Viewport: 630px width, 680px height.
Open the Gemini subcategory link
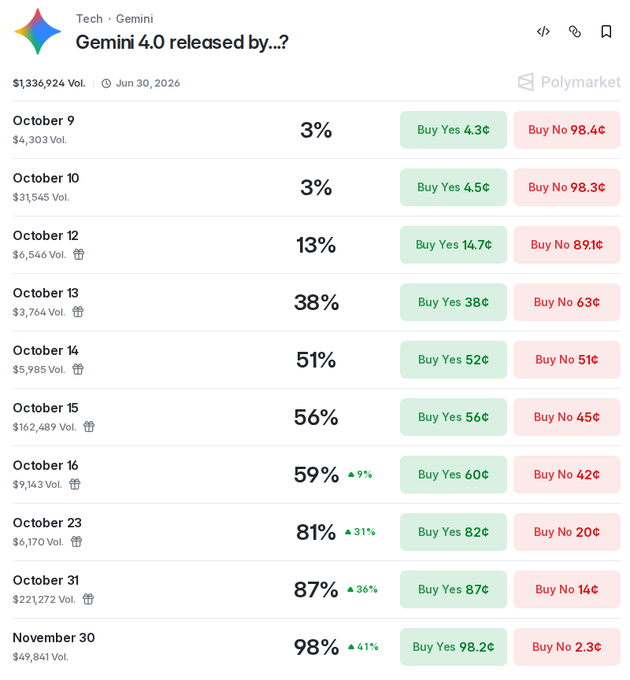134,19
